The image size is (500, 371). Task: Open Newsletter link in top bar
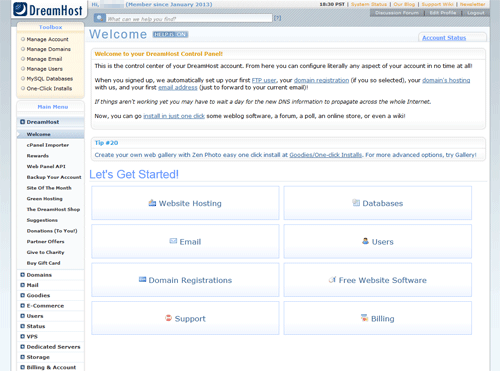click(x=472, y=4)
